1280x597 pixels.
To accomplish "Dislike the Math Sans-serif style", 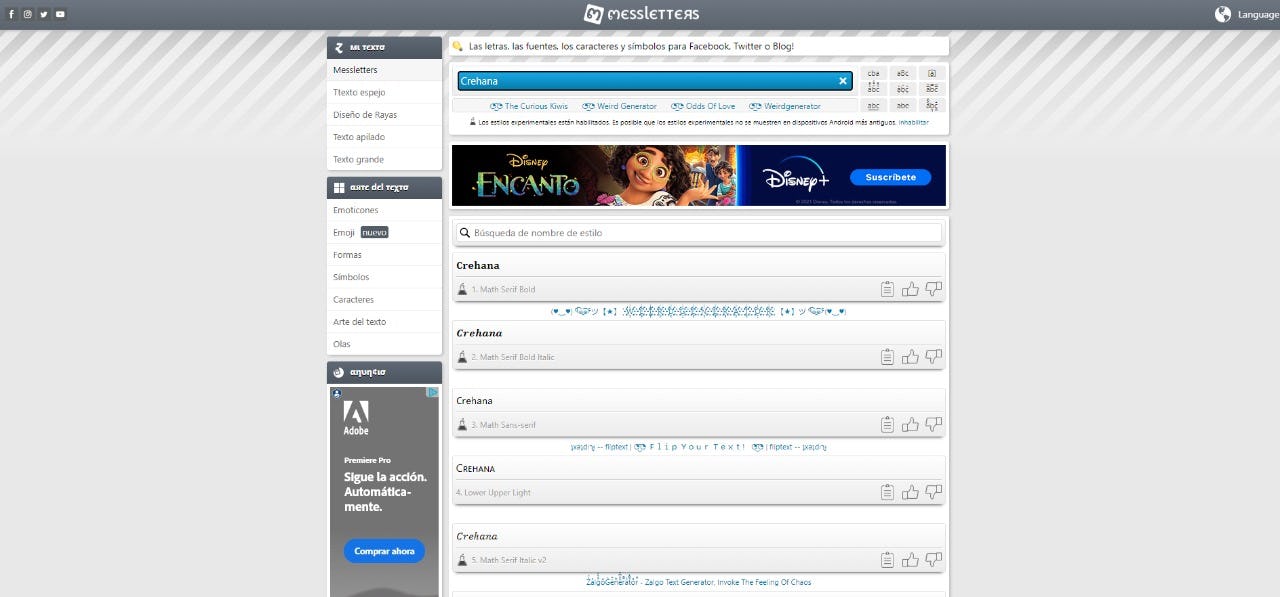I will (933, 425).
